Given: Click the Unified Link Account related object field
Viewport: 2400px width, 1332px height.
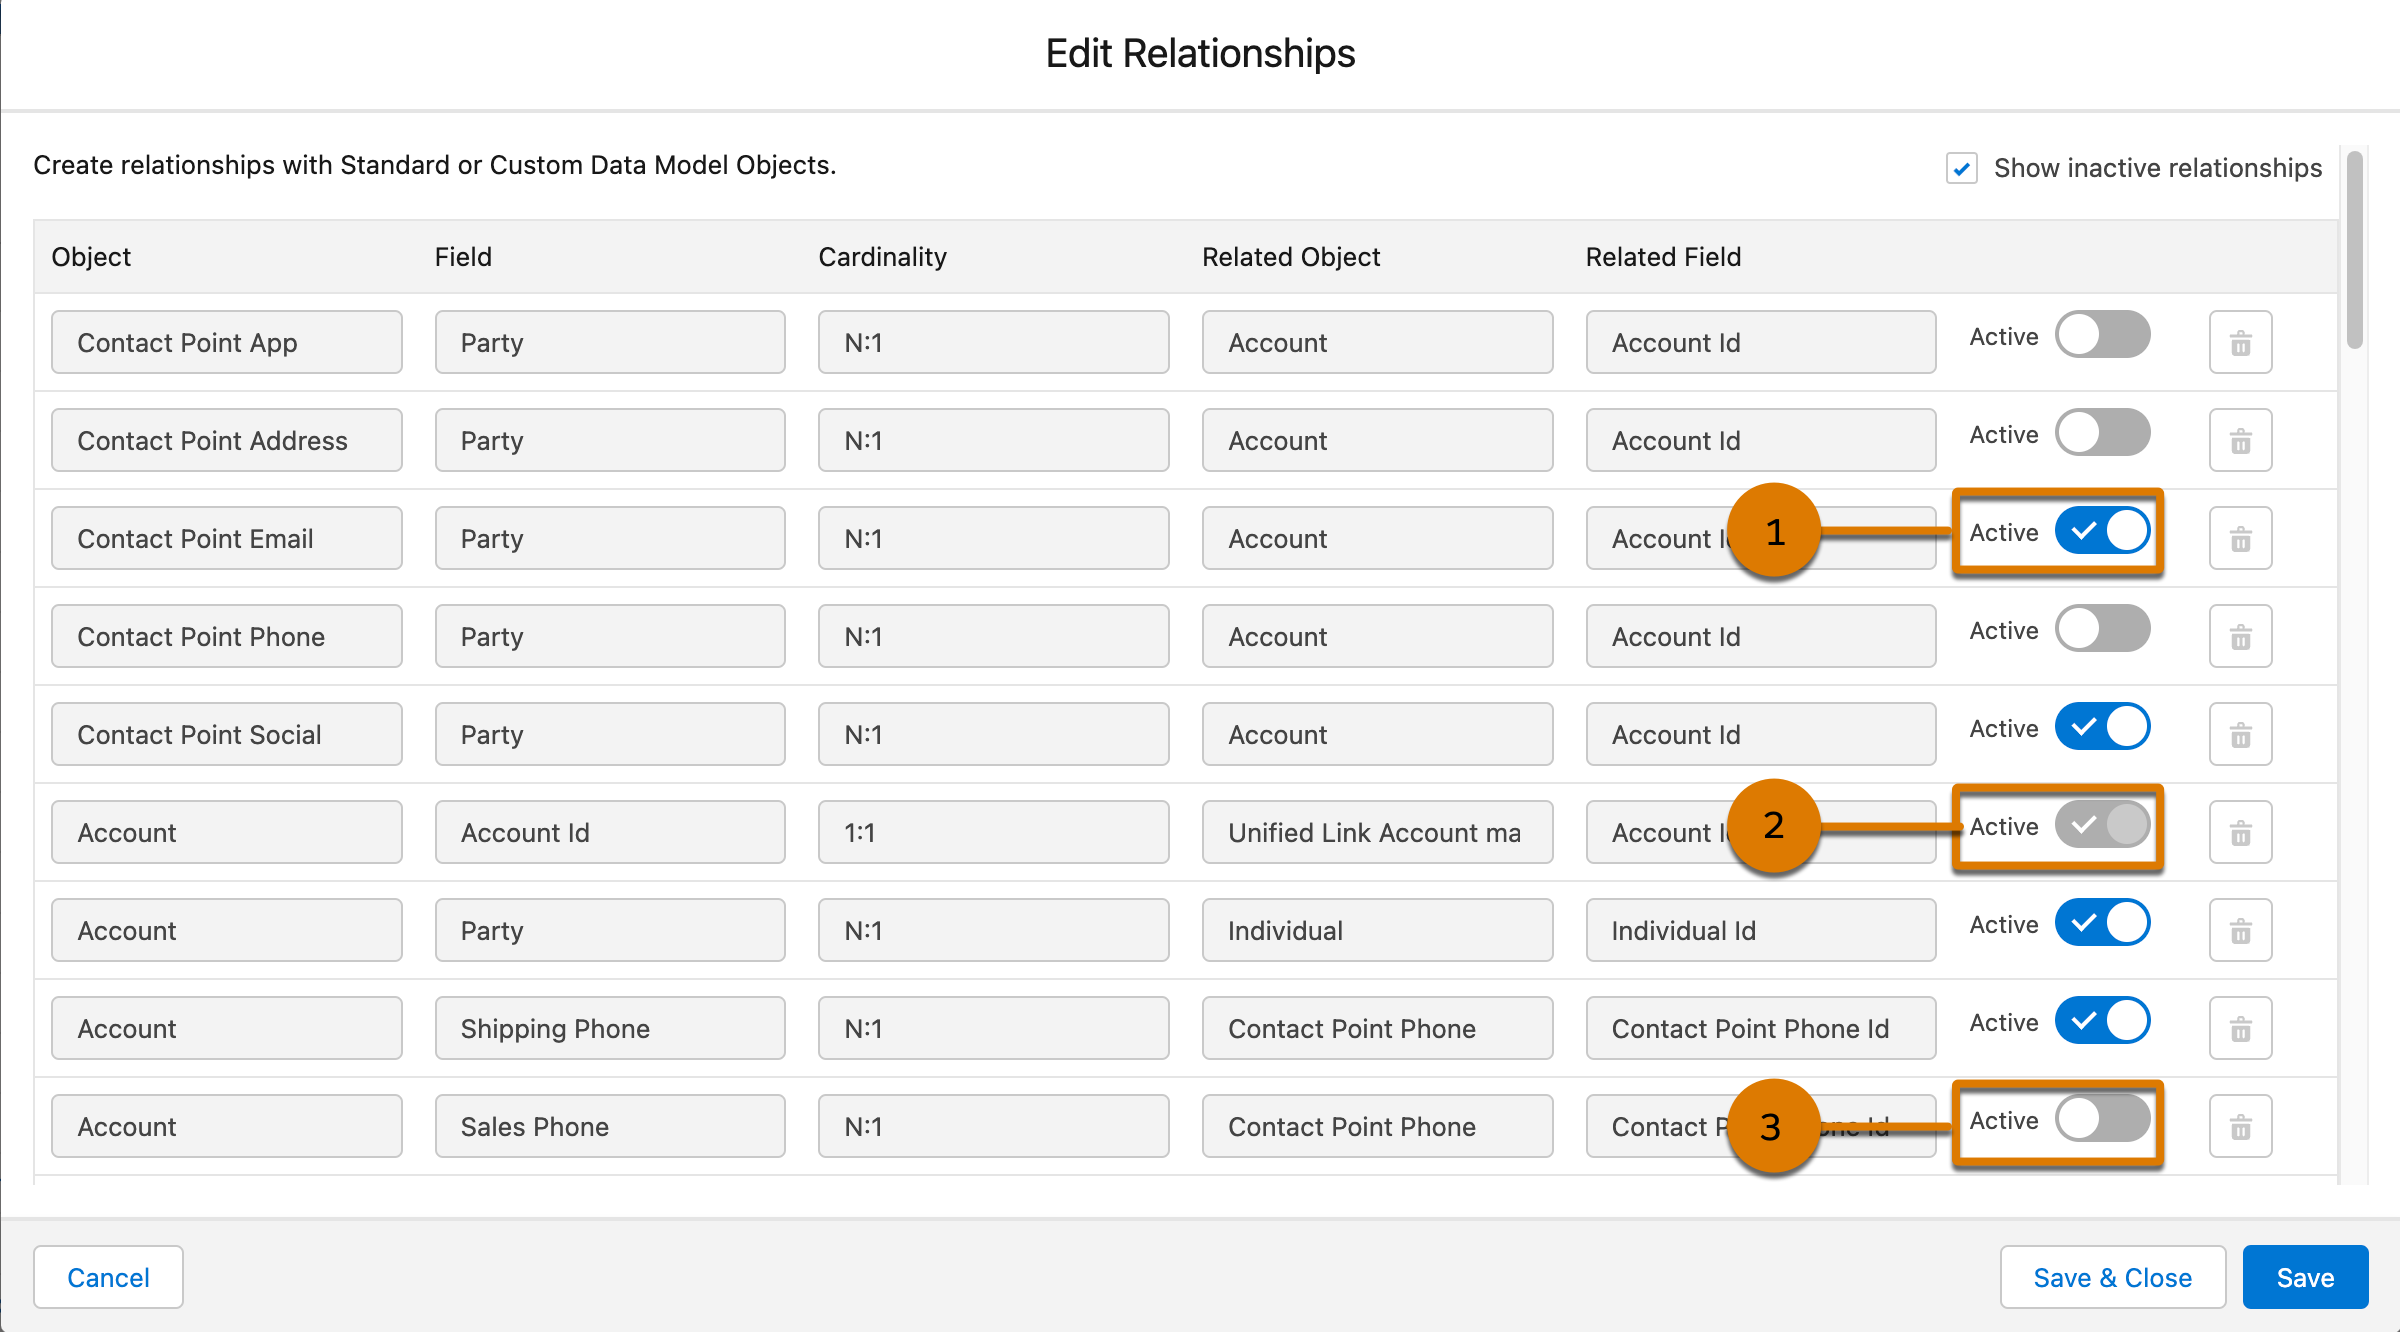Looking at the screenshot, I should click(1376, 833).
